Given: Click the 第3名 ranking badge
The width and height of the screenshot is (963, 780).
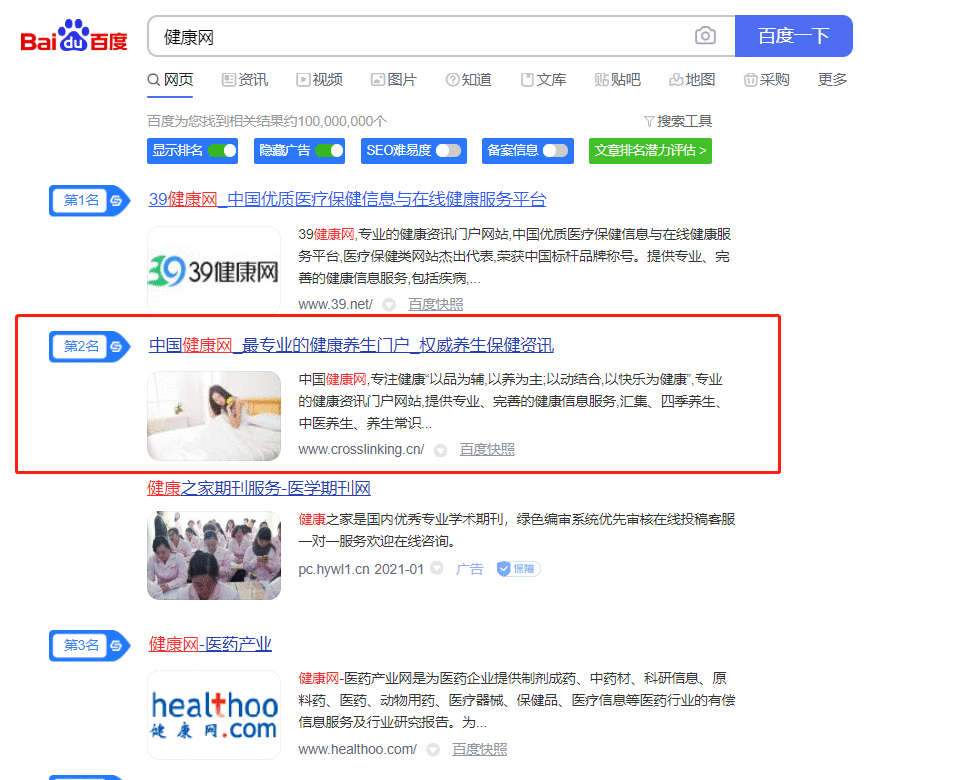Looking at the screenshot, I should pyautogui.click(x=90, y=645).
